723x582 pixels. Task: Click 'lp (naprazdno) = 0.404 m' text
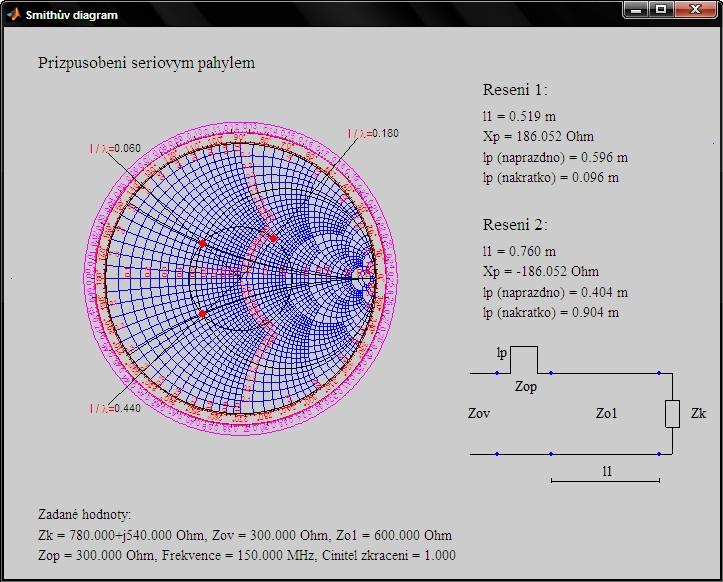pyautogui.click(x=555, y=292)
